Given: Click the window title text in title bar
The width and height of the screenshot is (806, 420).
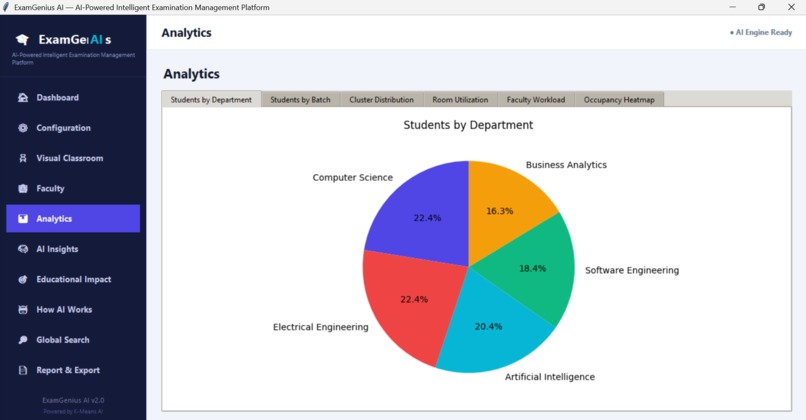Looking at the screenshot, I should pos(141,7).
